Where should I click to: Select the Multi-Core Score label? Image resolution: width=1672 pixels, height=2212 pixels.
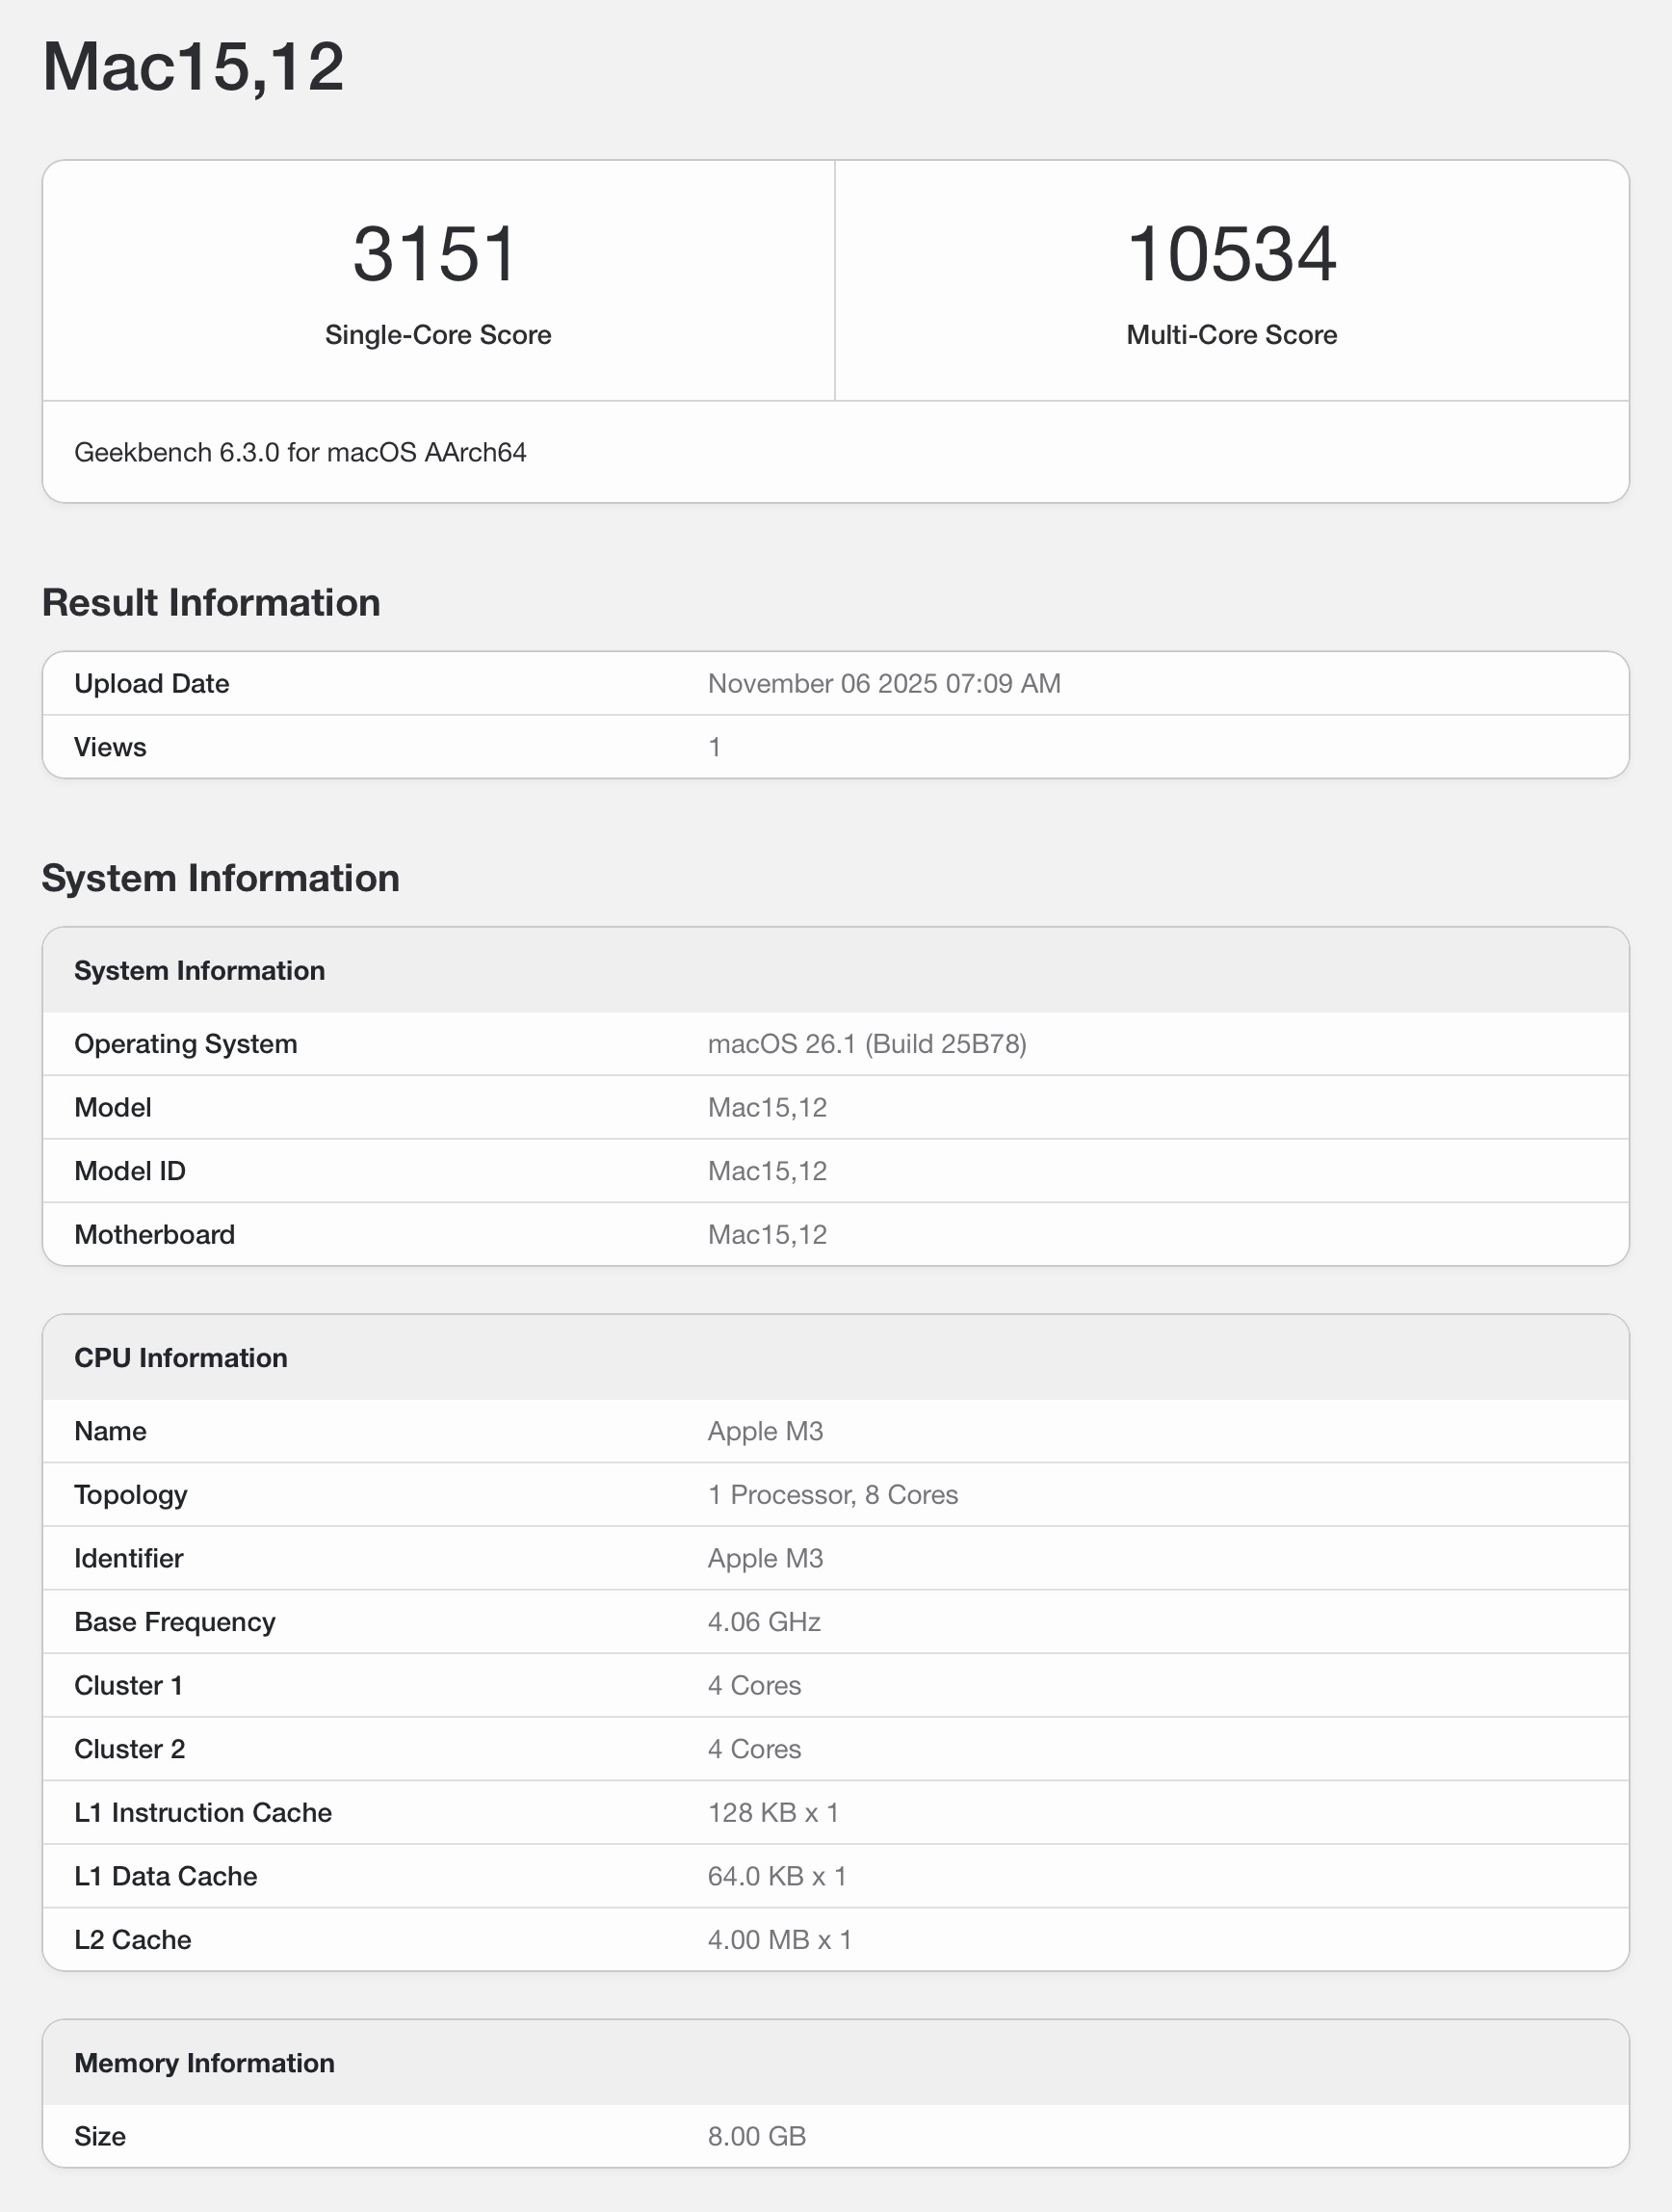click(x=1231, y=335)
